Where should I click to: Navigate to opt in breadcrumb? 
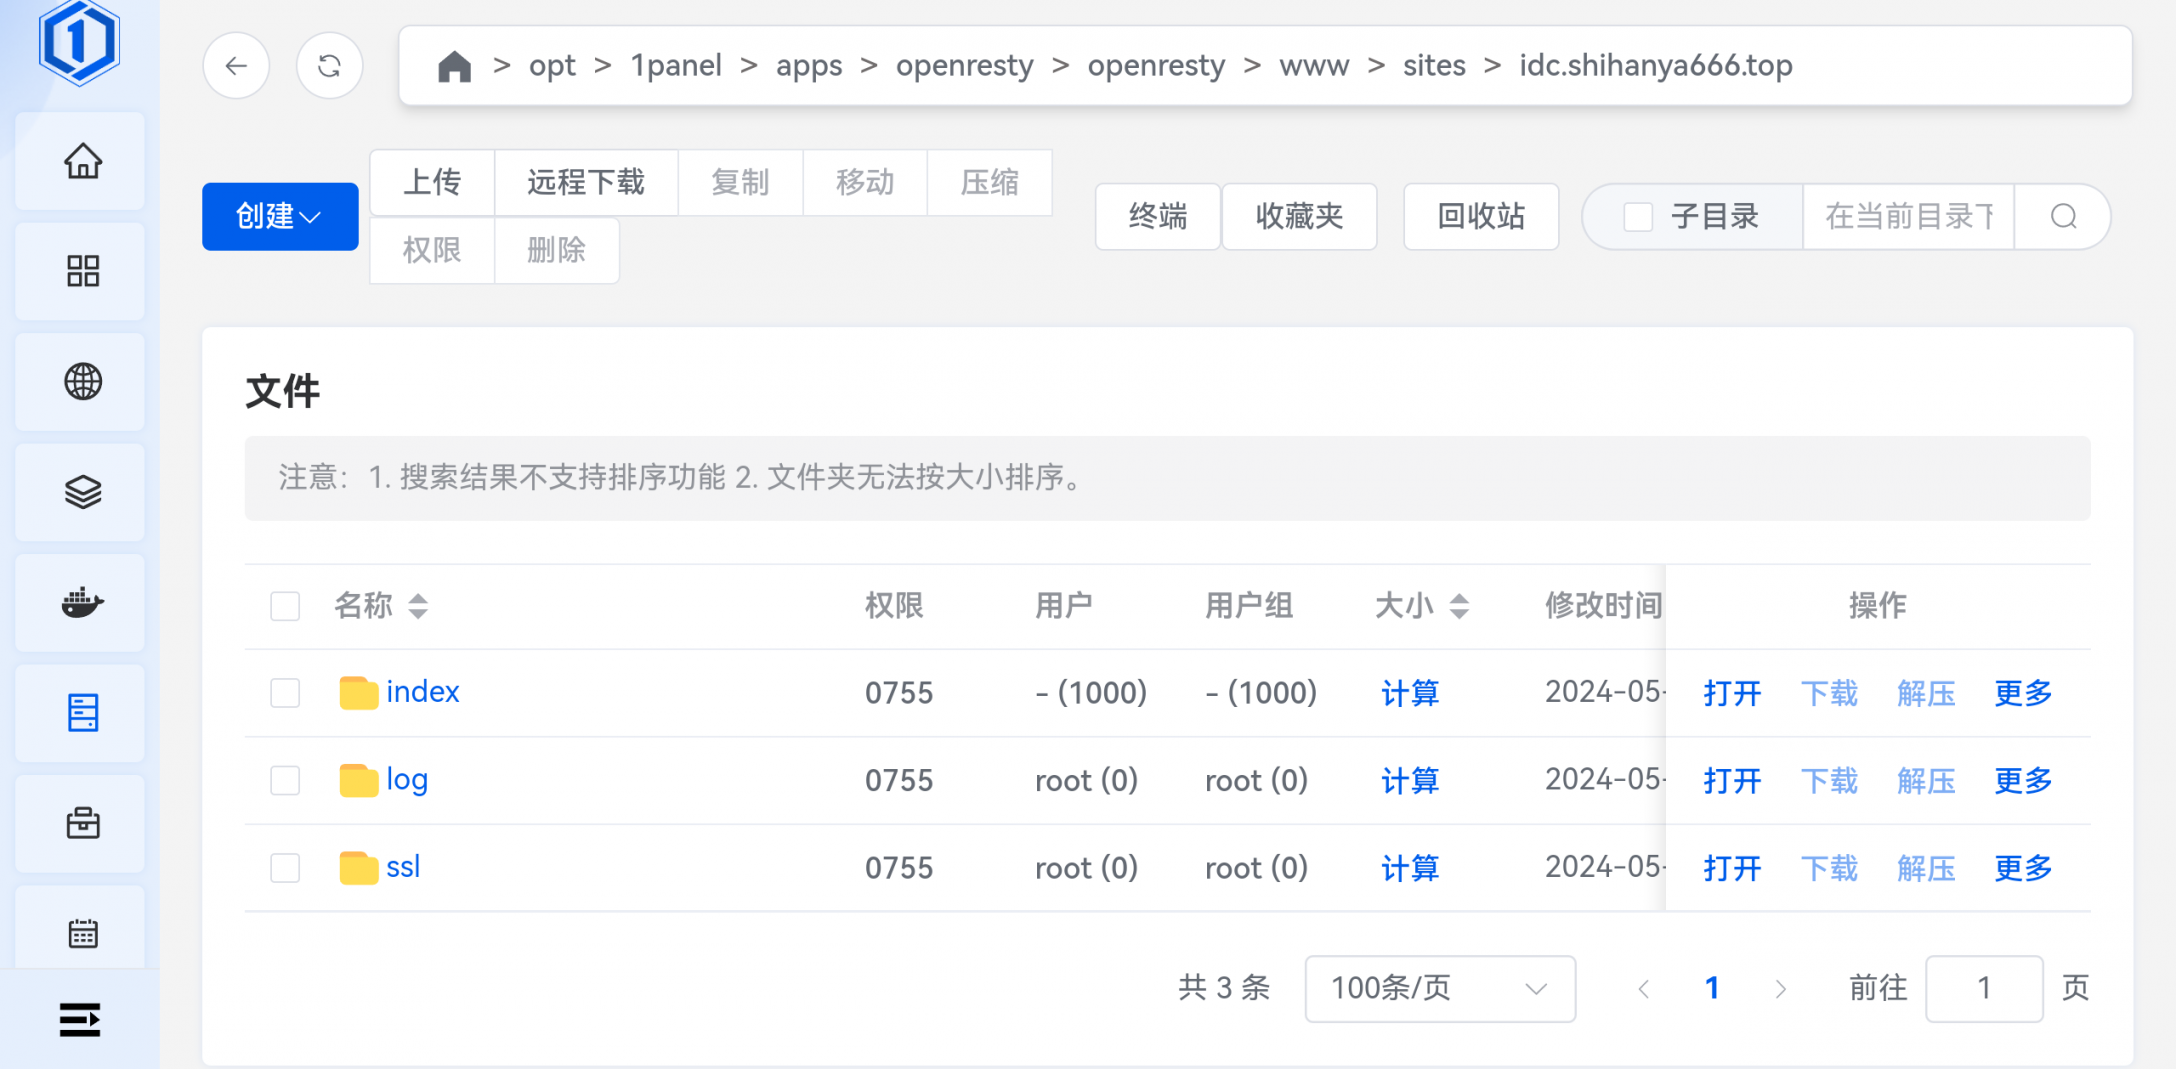point(552,66)
